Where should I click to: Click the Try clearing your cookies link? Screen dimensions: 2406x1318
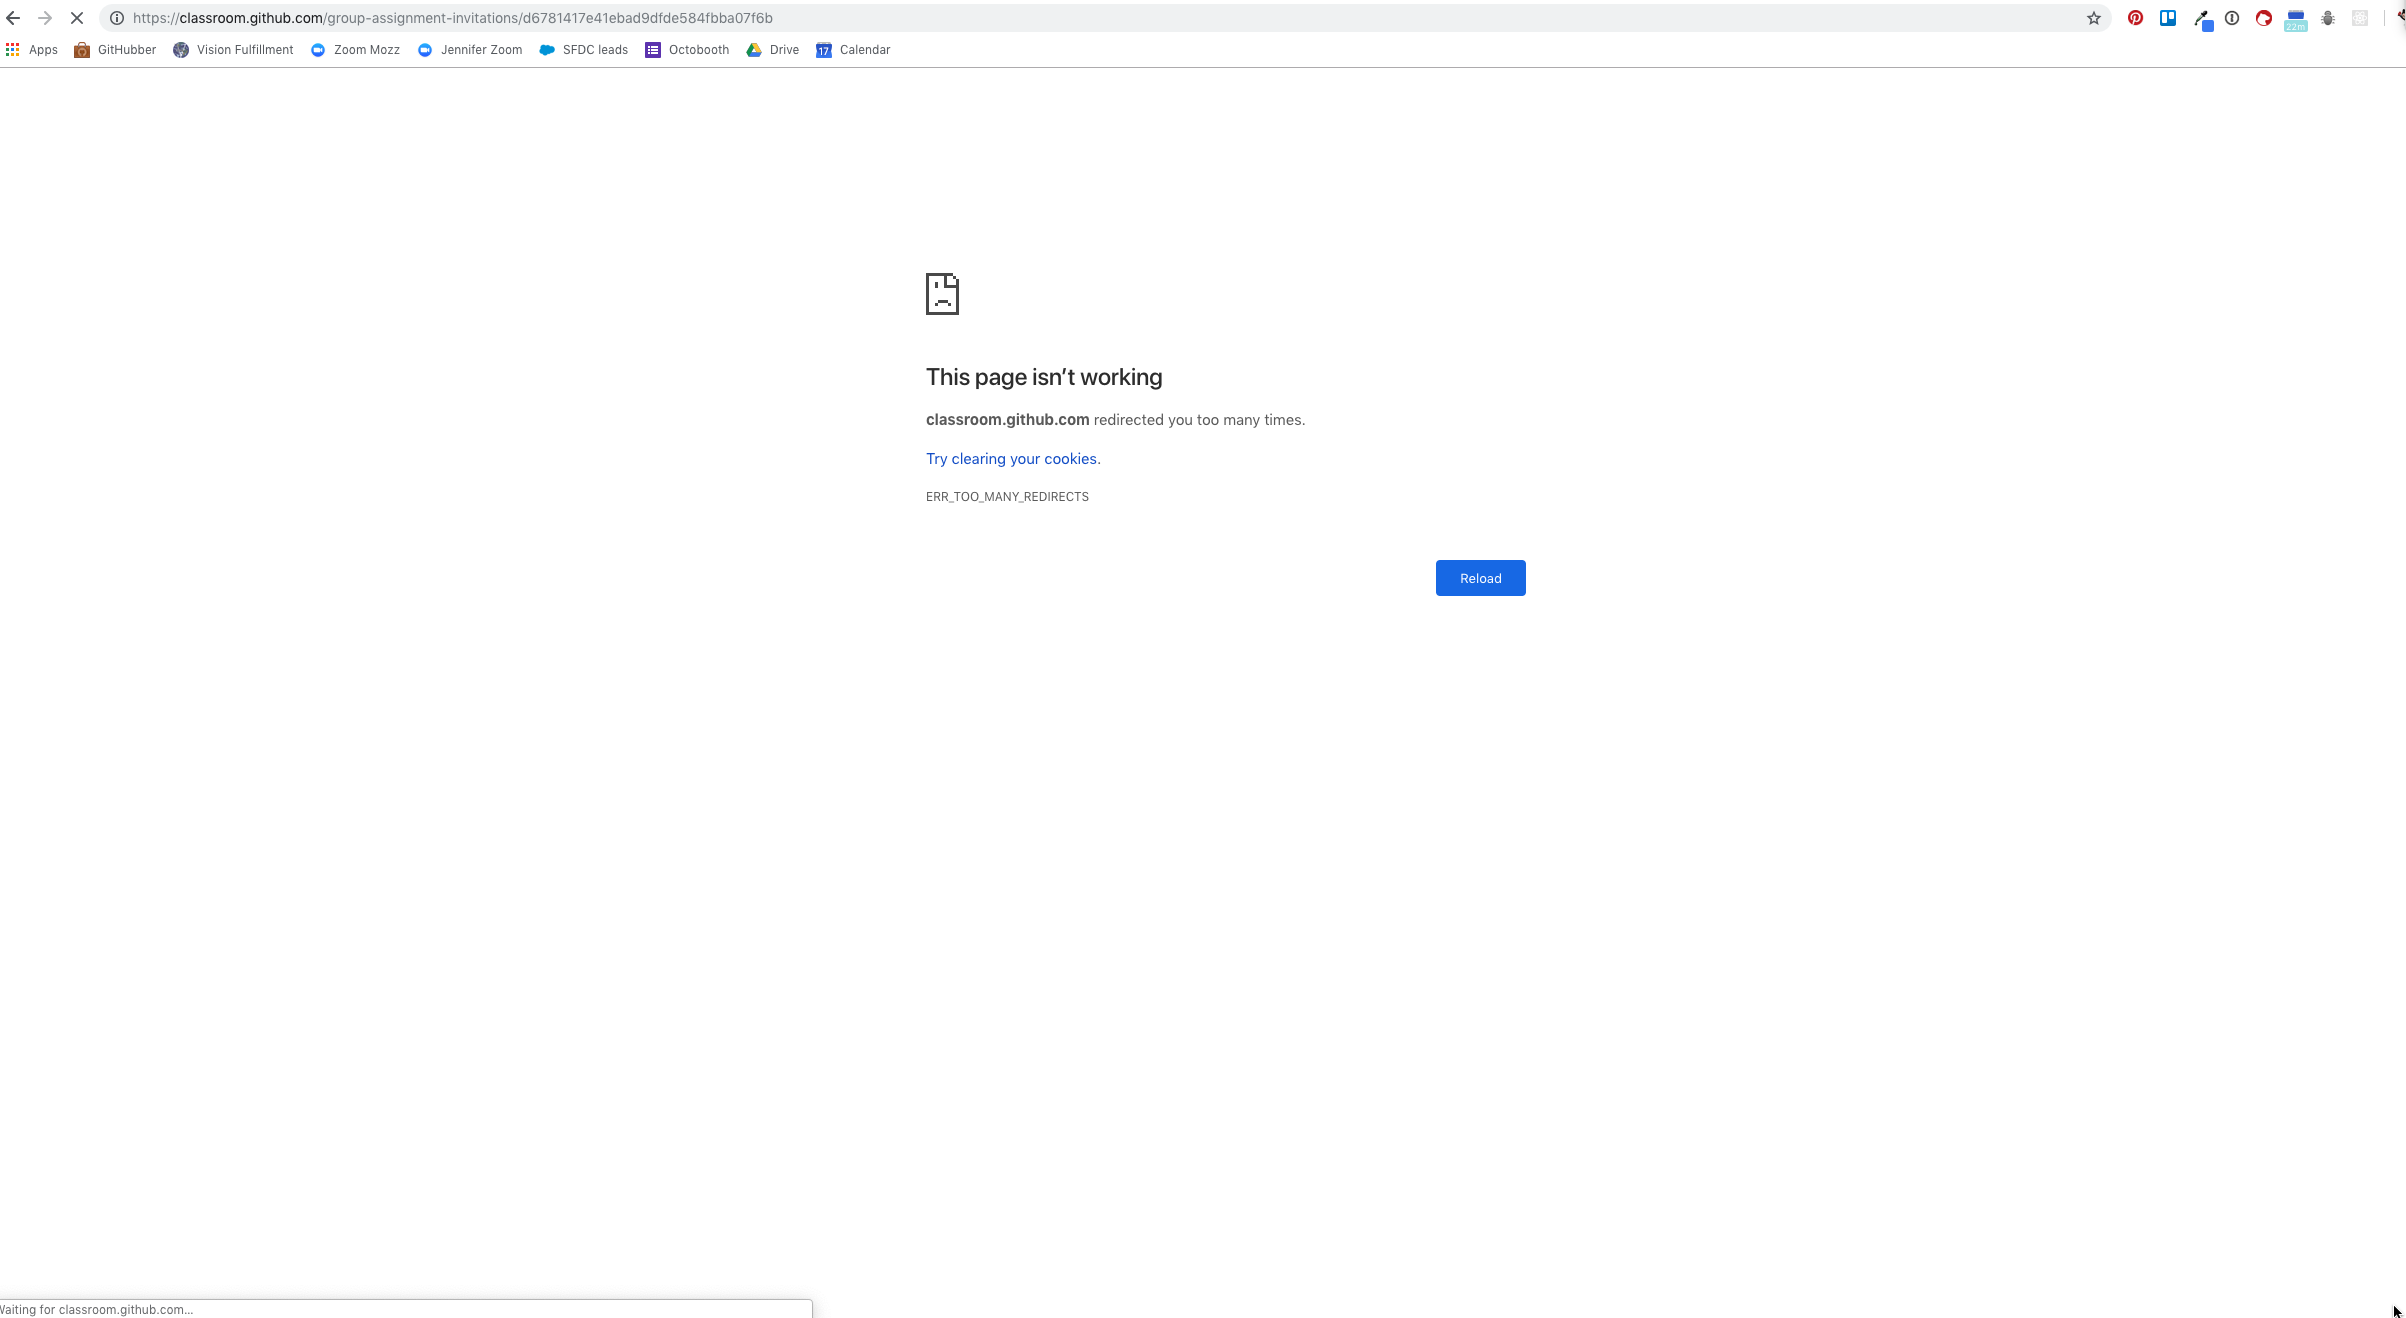(x=1011, y=459)
